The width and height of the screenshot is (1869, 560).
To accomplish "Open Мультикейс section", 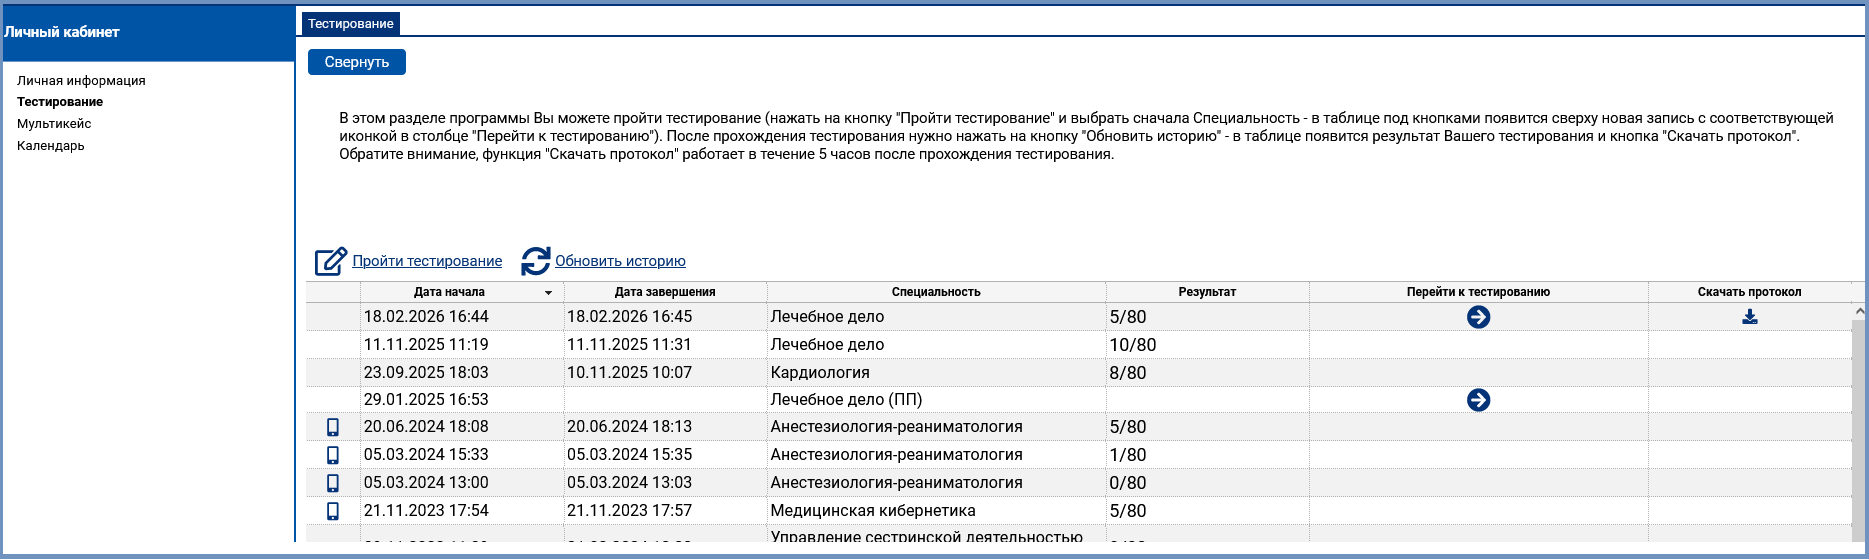I will click(54, 124).
